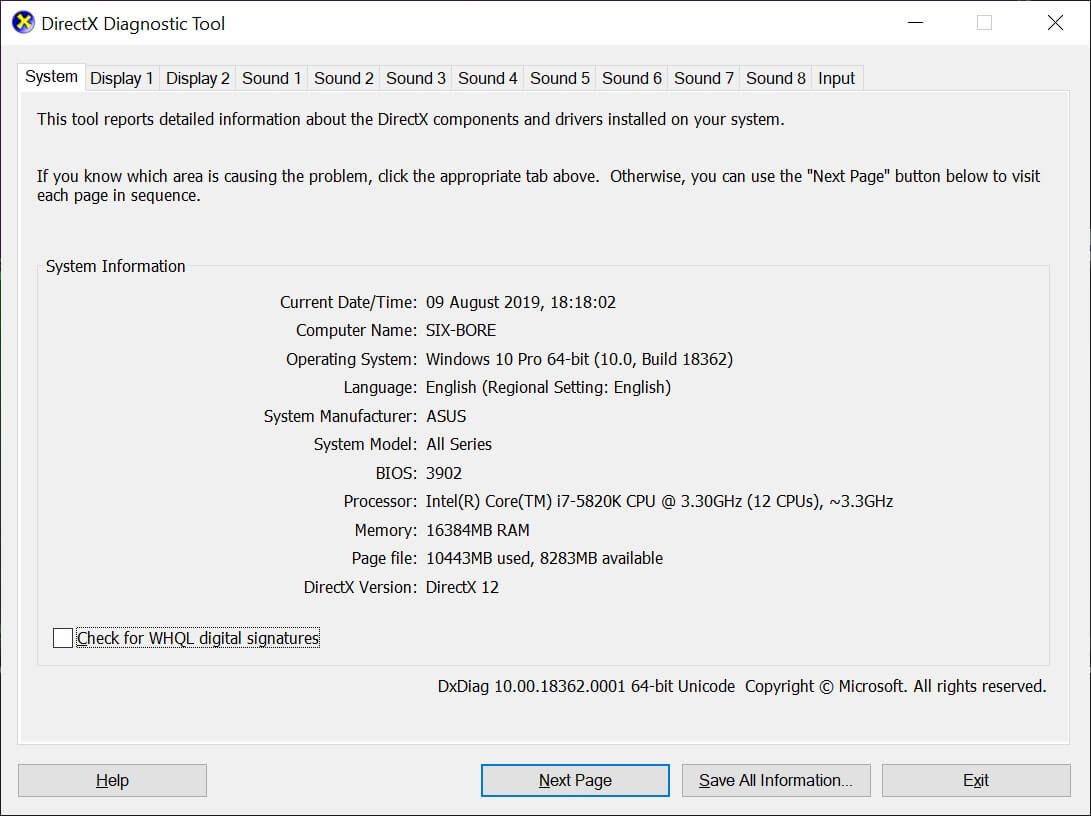
Task: Click the System Manufacturer value ASUS
Action: click(x=446, y=416)
